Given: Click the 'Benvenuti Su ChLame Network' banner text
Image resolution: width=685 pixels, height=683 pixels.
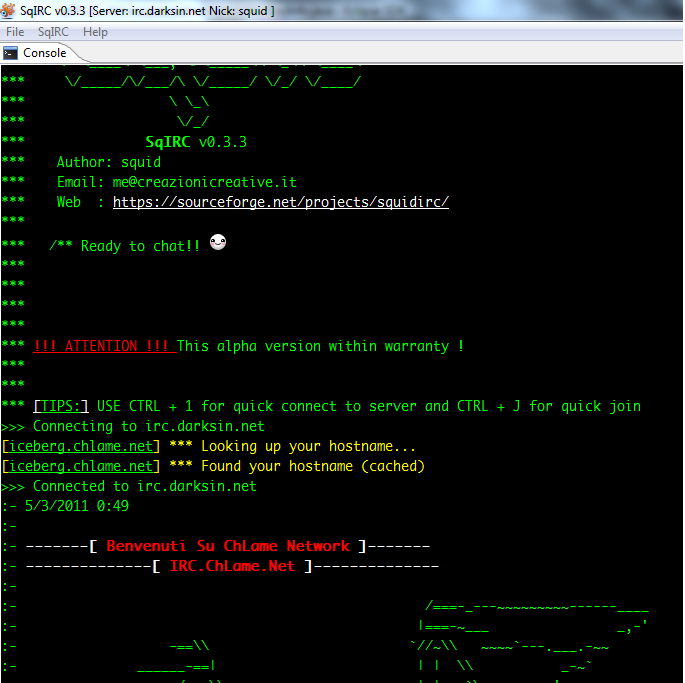Looking at the screenshot, I should (x=228, y=546).
